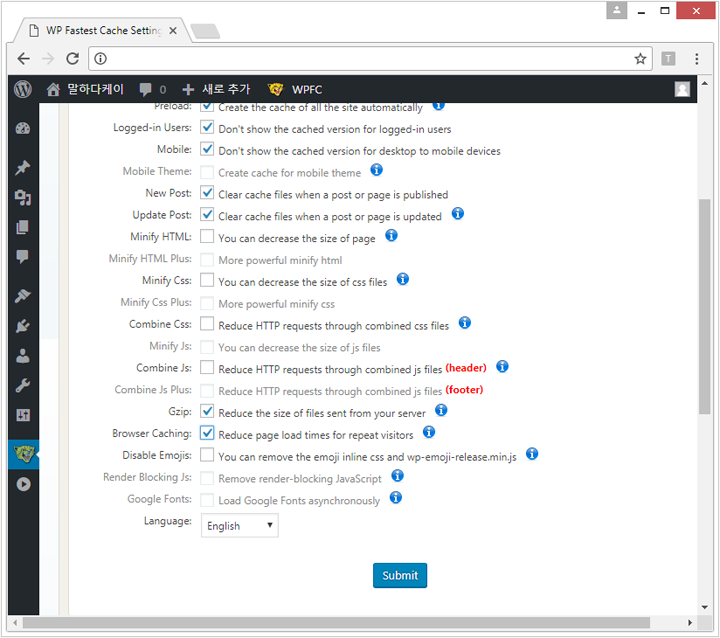The width and height of the screenshot is (720, 638).
Task: Open the Plugins sidebar icon
Action: (23, 325)
